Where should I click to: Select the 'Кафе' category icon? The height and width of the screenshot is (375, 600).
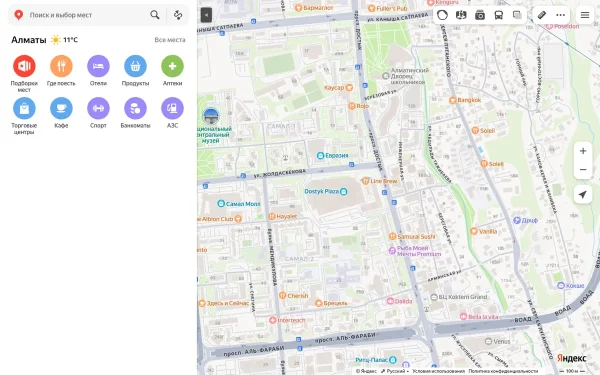61,108
